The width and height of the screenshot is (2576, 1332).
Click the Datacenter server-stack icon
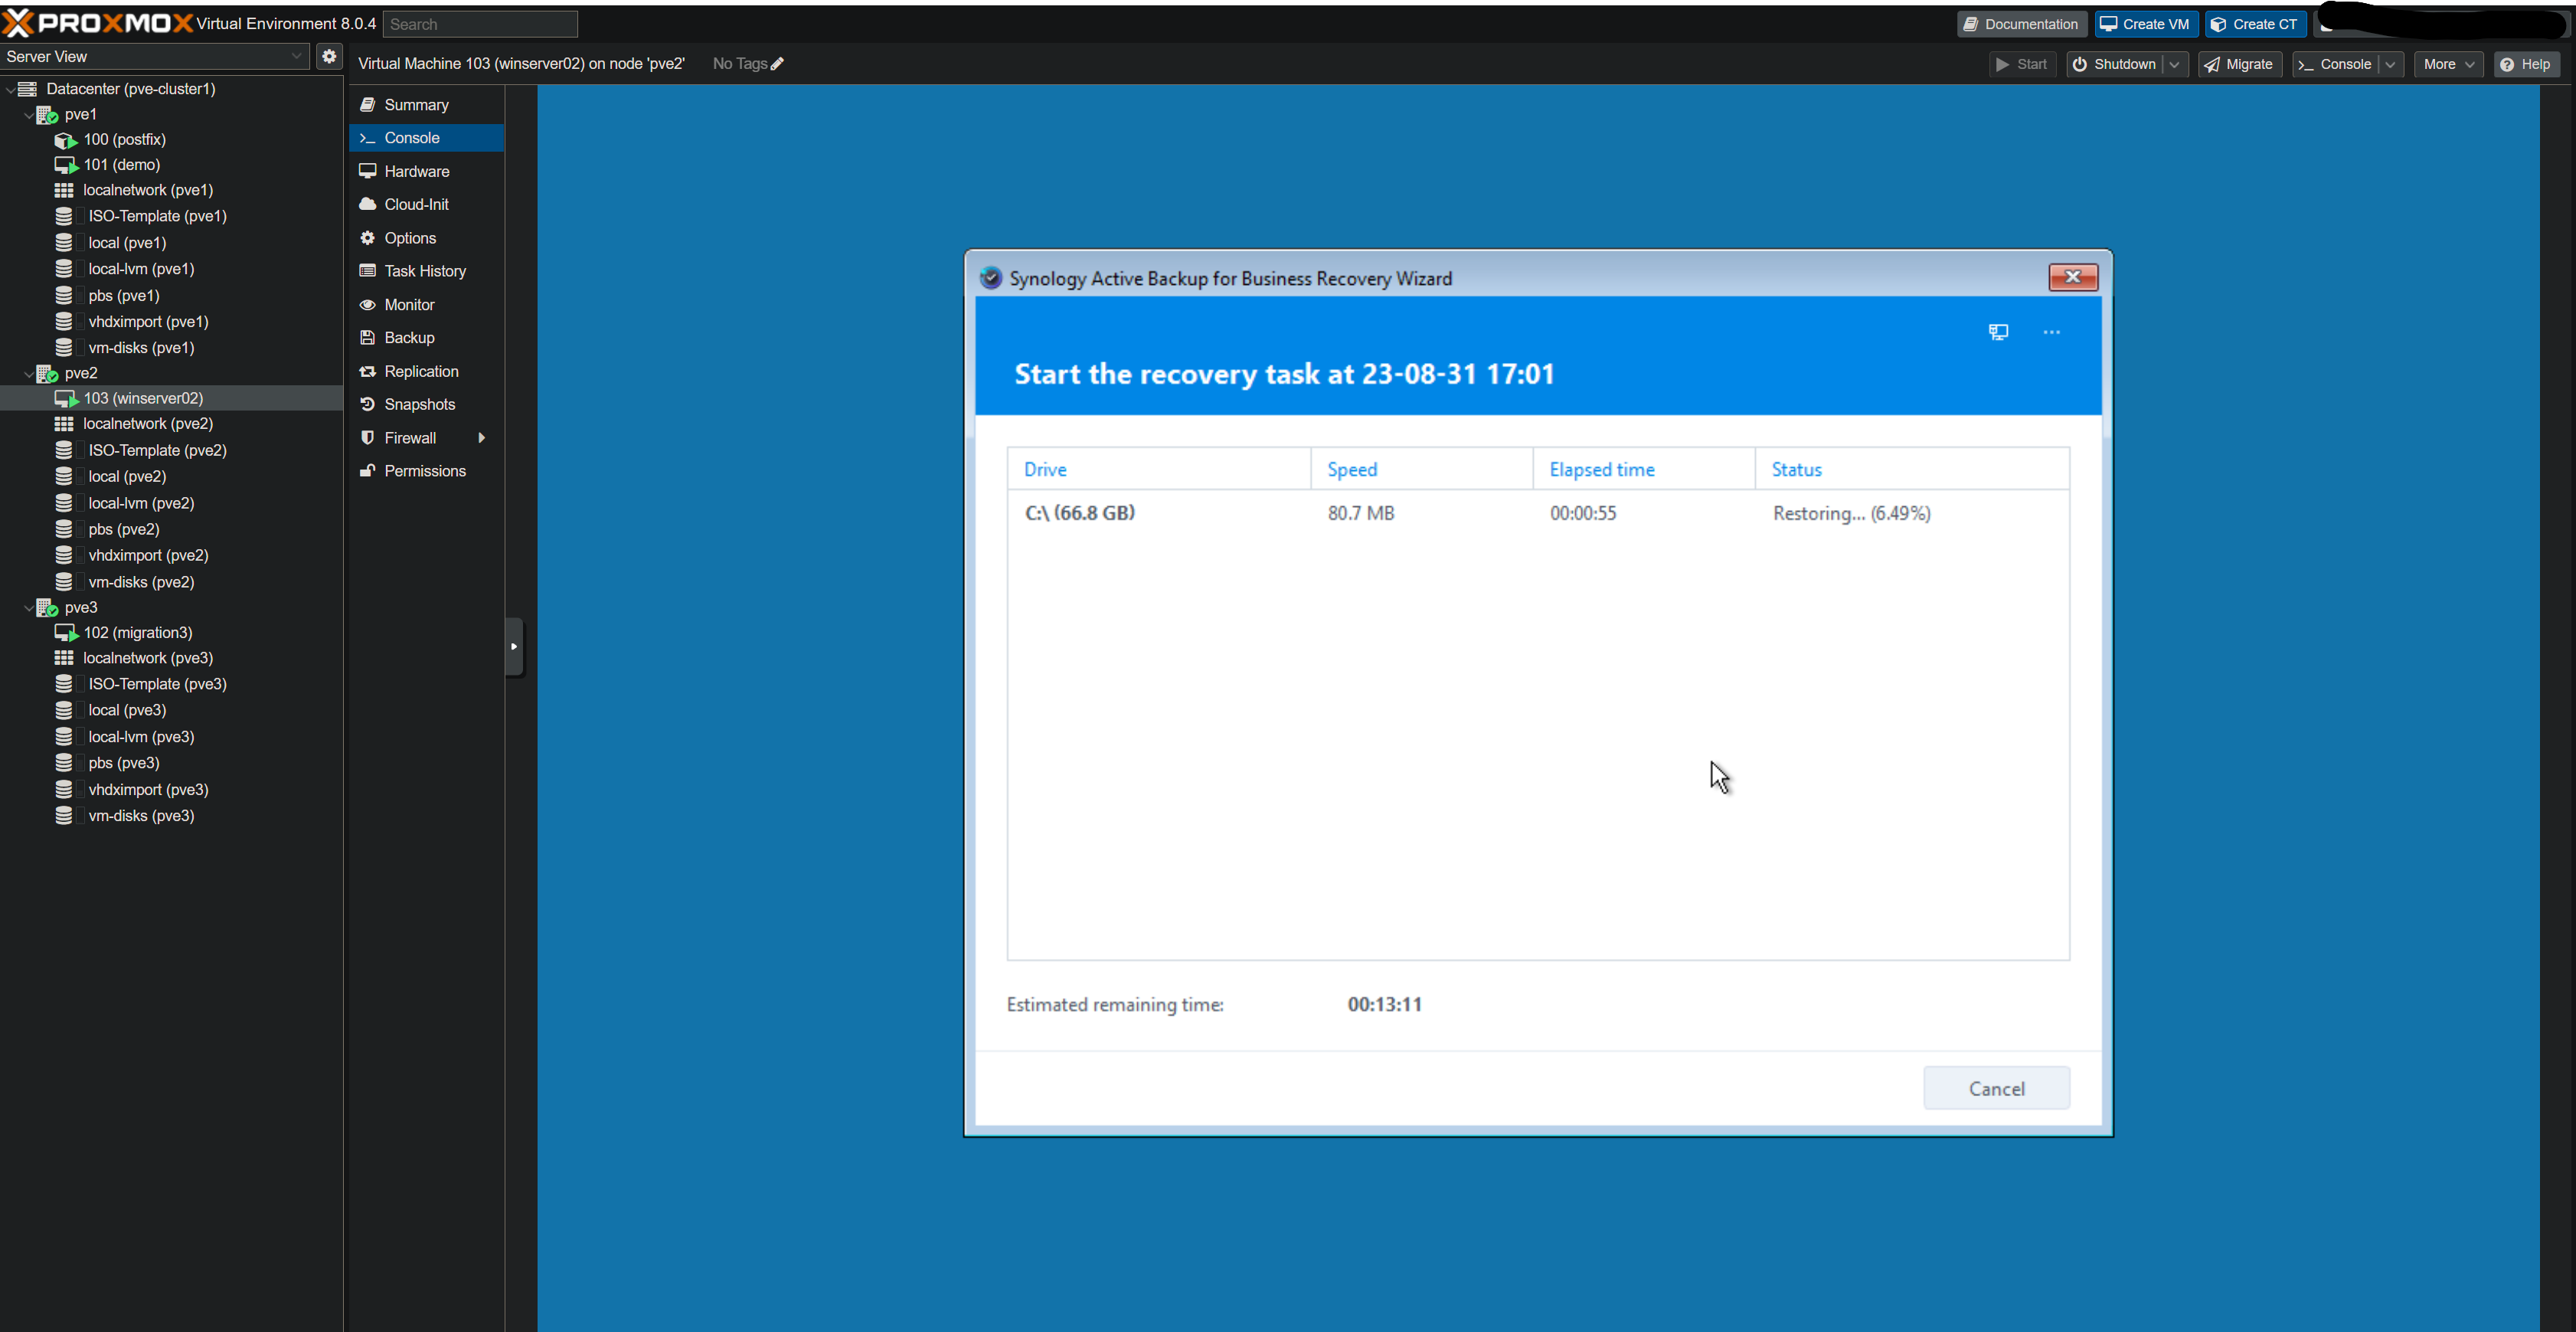pyautogui.click(x=28, y=89)
